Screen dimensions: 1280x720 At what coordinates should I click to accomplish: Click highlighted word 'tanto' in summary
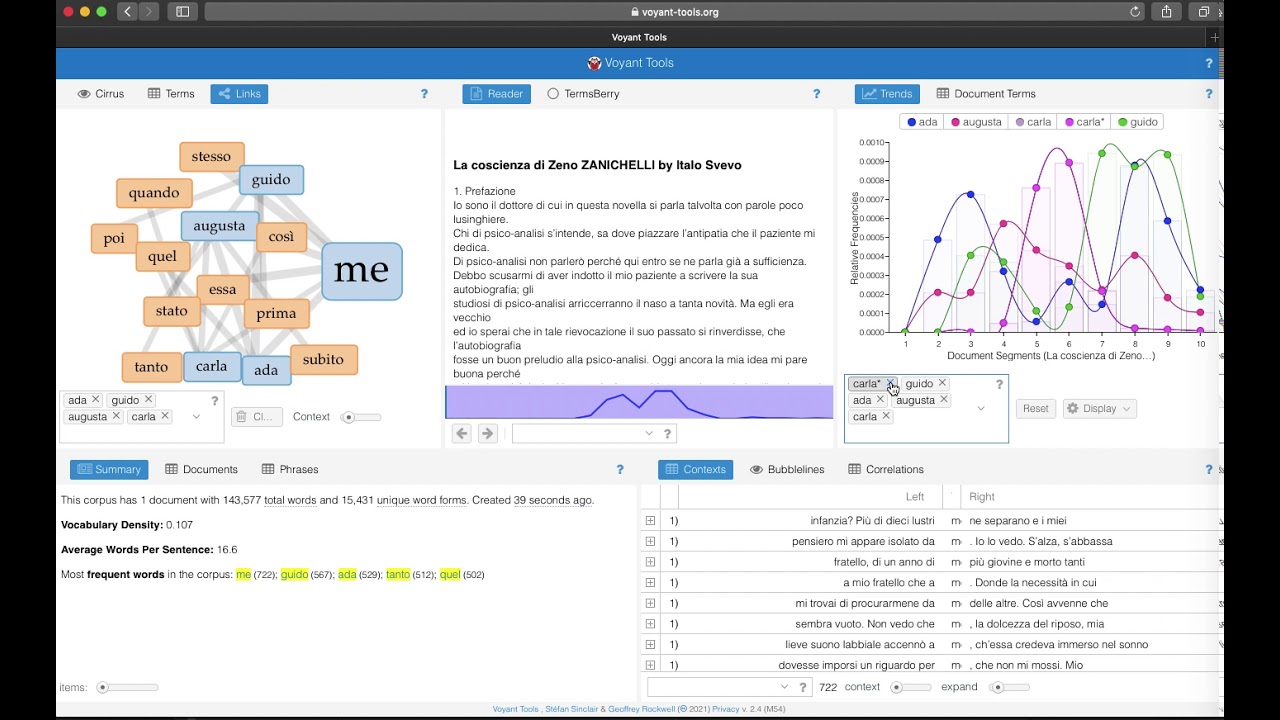398,575
